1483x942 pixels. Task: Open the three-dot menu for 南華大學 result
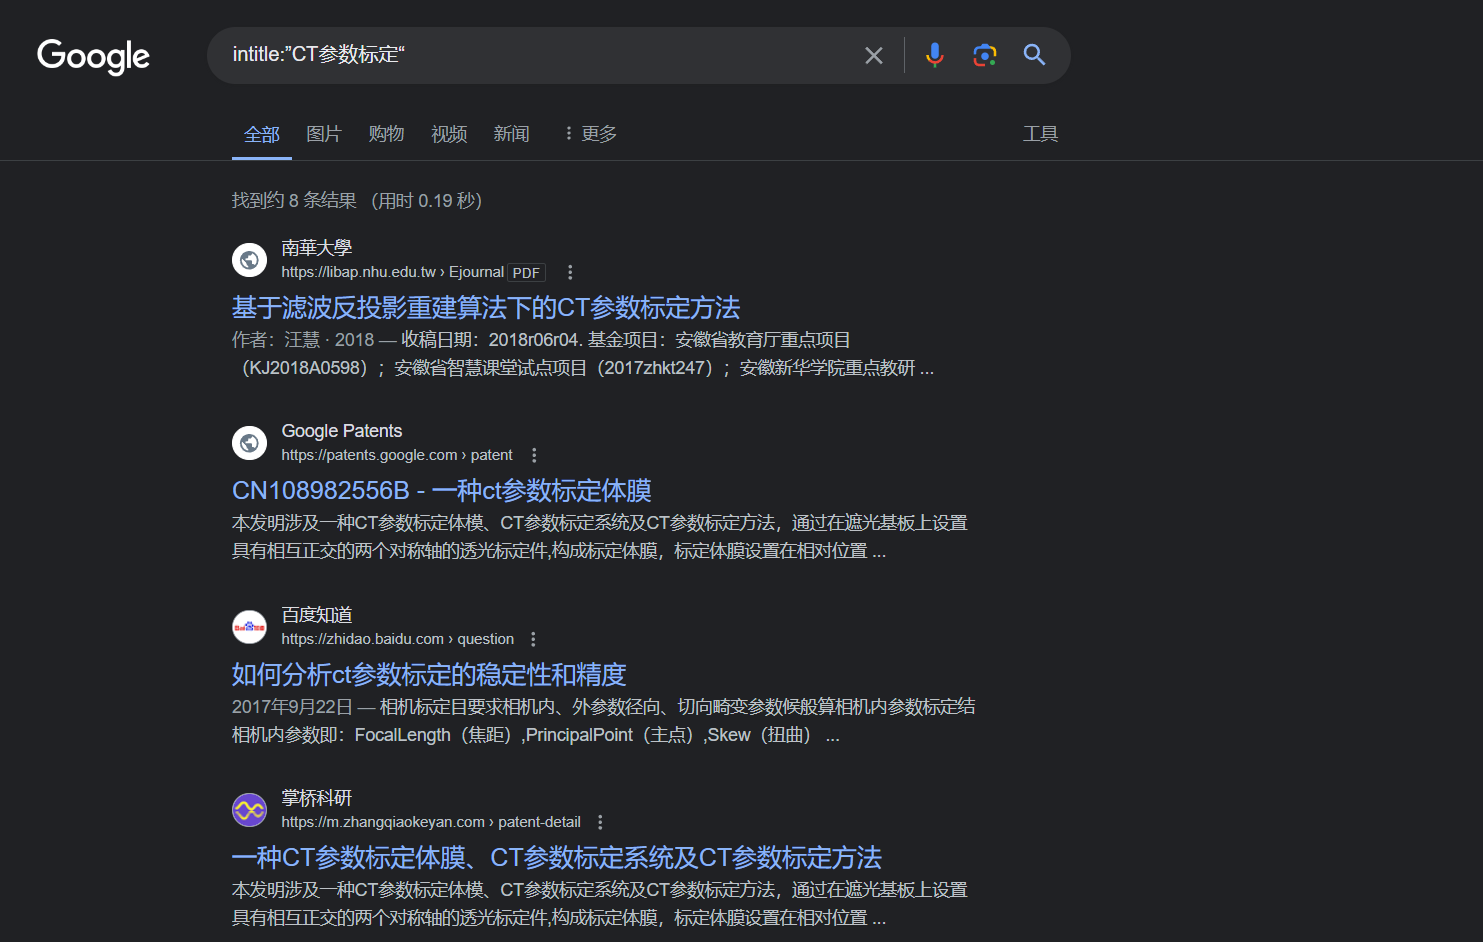point(570,272)
